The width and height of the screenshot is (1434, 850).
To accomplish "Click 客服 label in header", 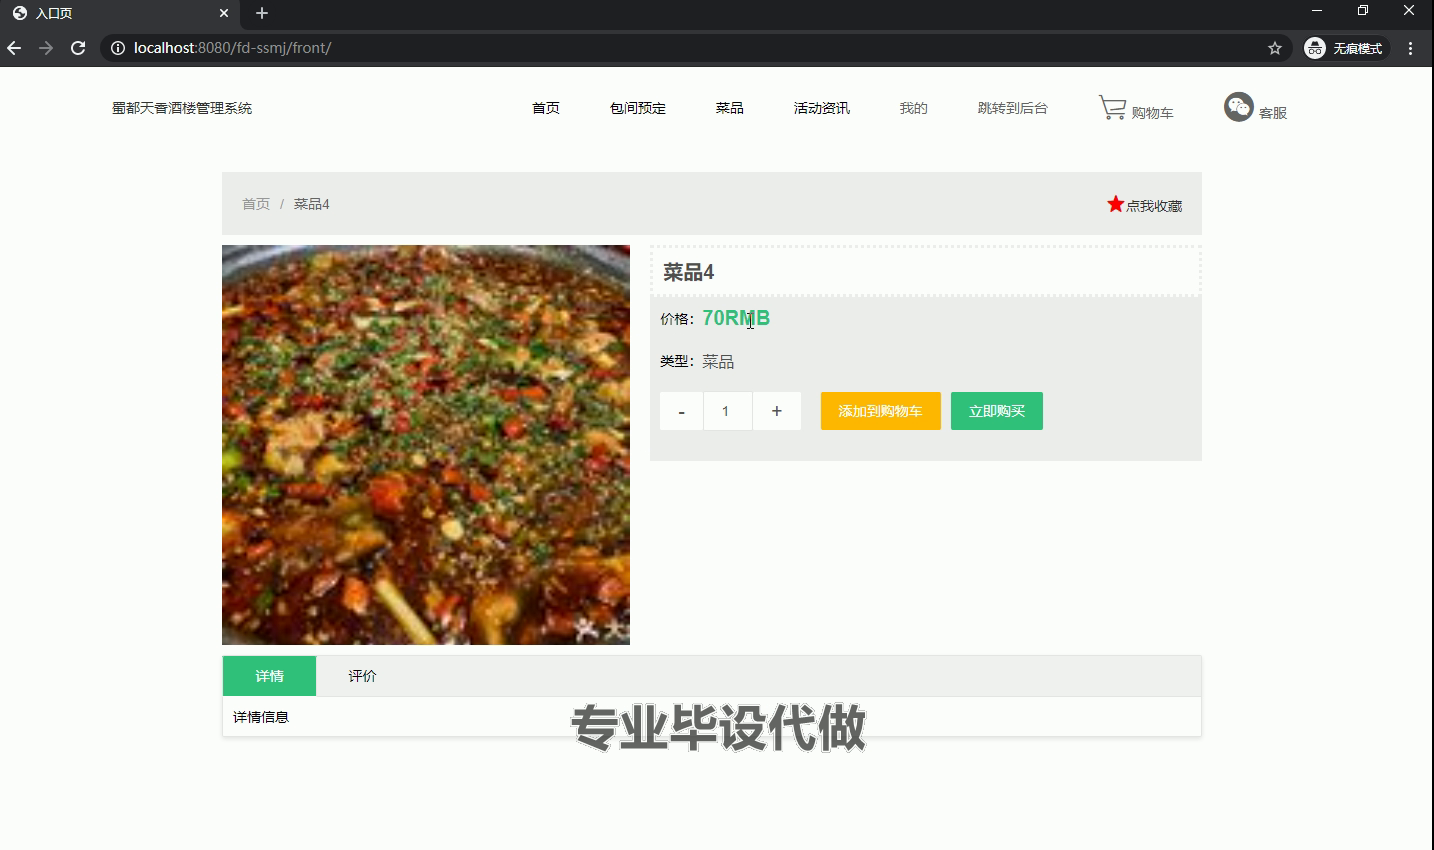I will tap(1273, 113).
